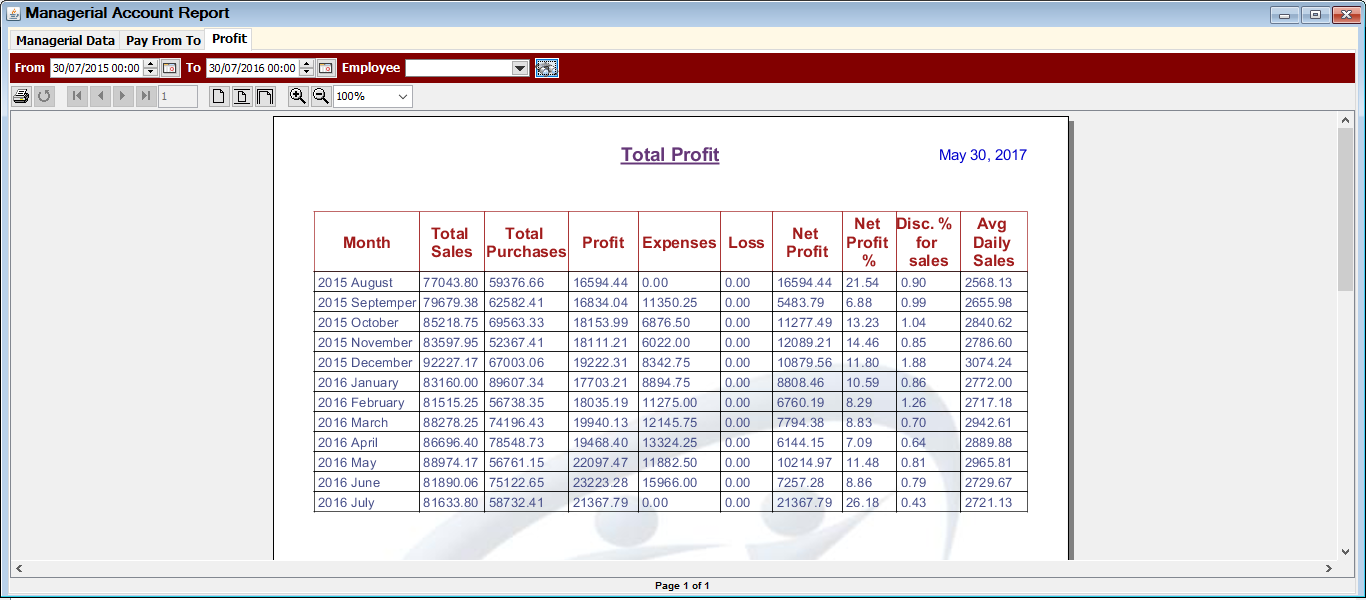Click the Total Purchases column header

(527, 242)
